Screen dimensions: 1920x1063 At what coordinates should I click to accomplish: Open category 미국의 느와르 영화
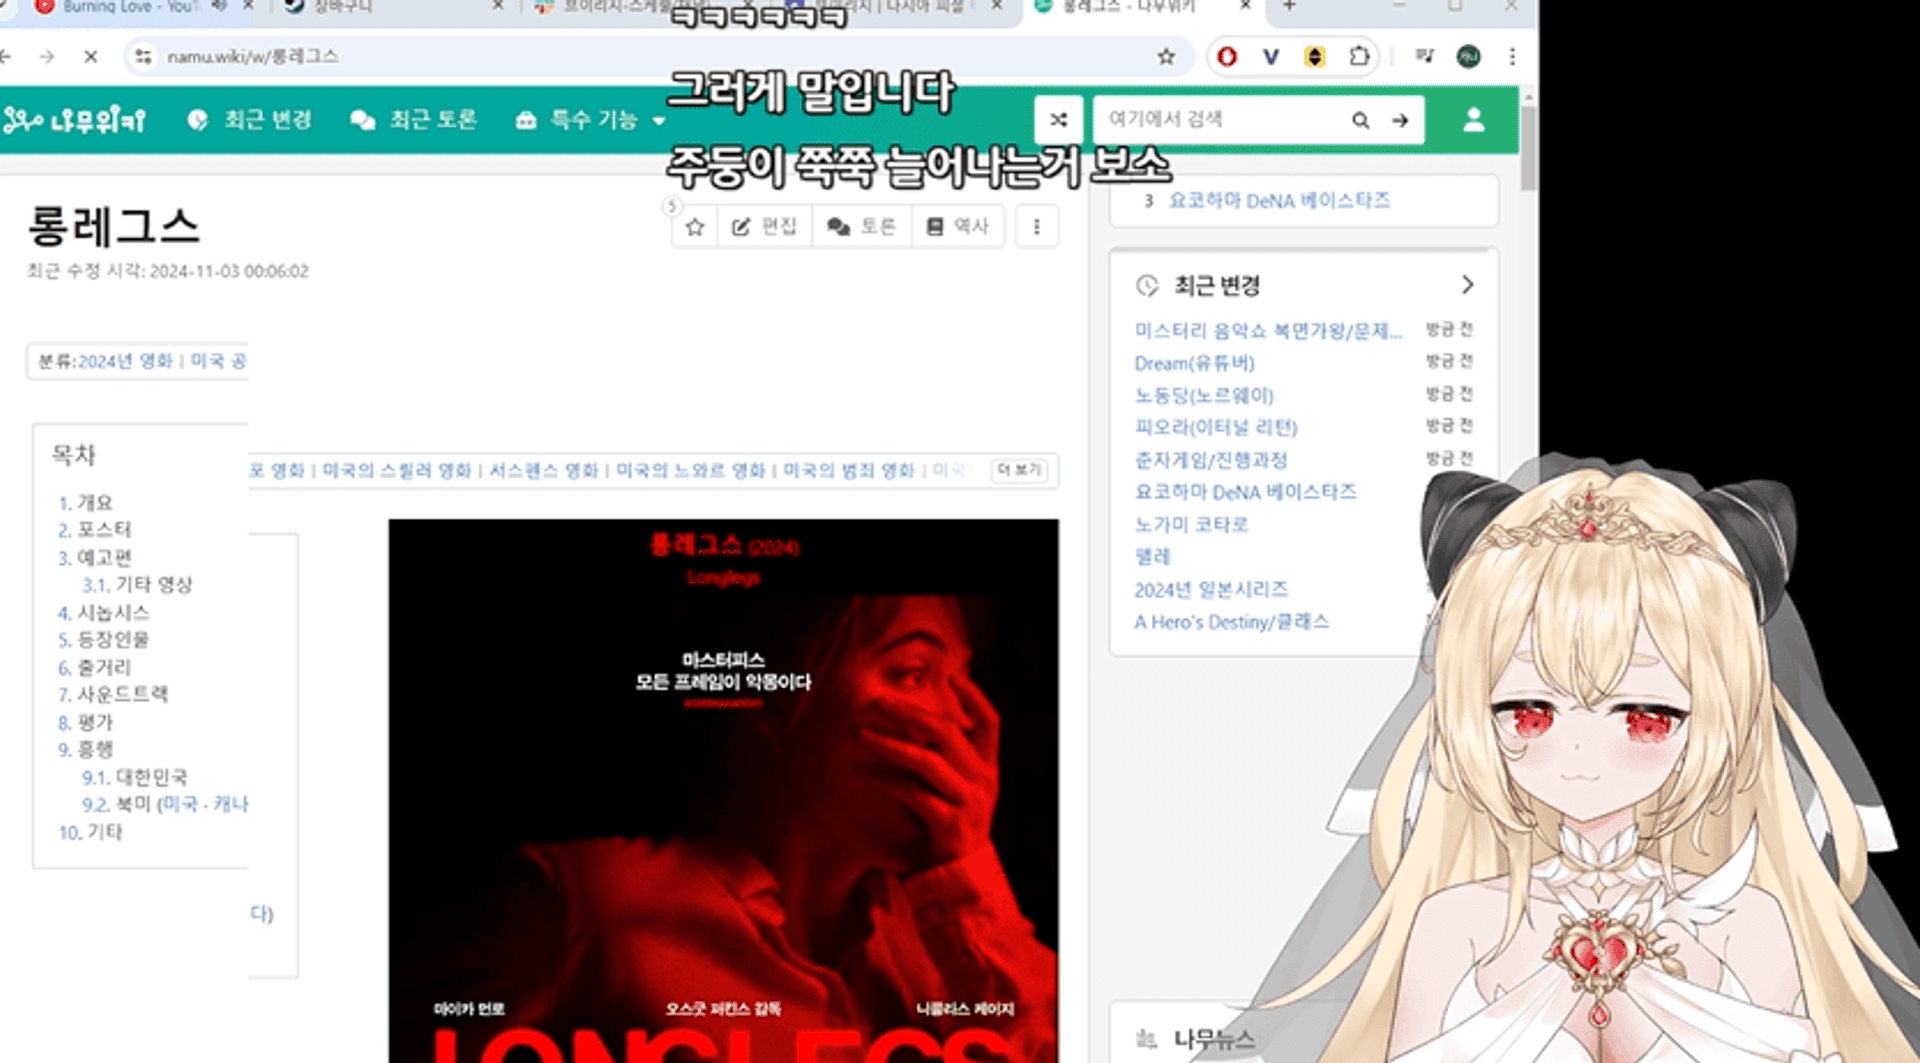[x=690, y=470]
